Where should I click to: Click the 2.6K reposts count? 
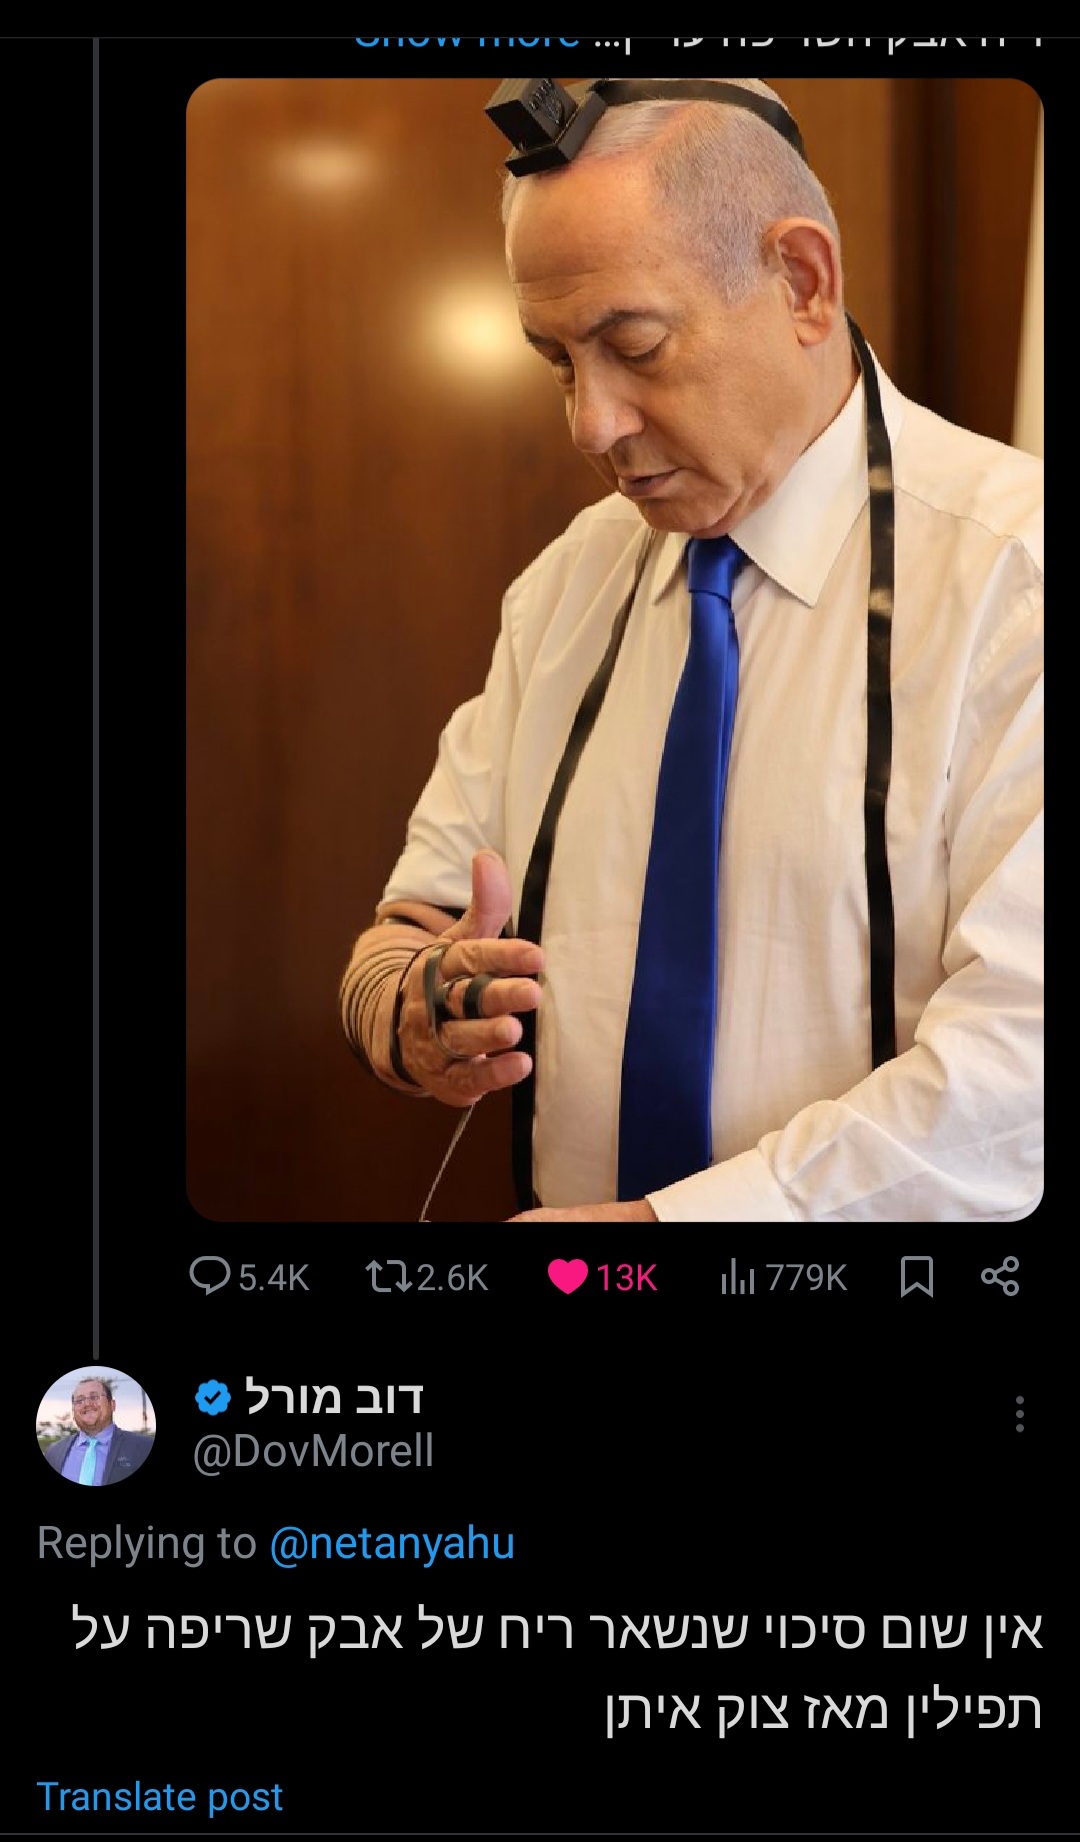click(452, 1277)
